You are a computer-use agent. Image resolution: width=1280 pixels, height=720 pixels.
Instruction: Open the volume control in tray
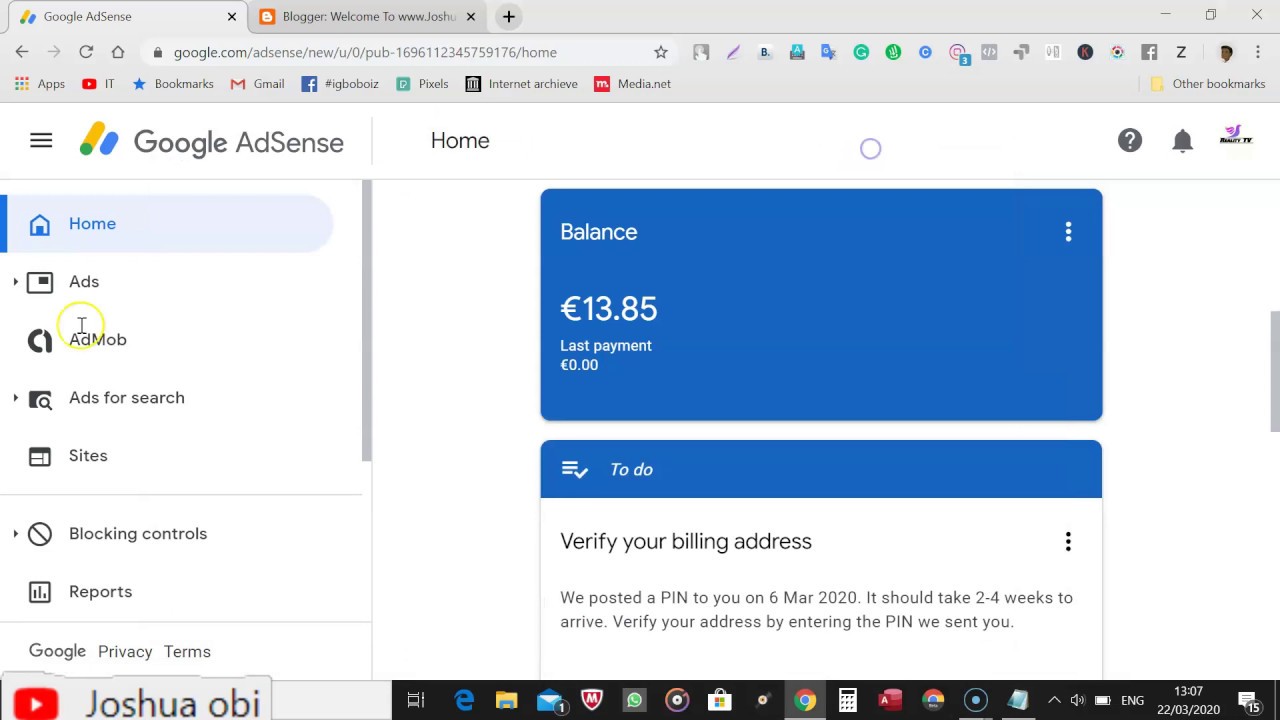coord(1077,700)
